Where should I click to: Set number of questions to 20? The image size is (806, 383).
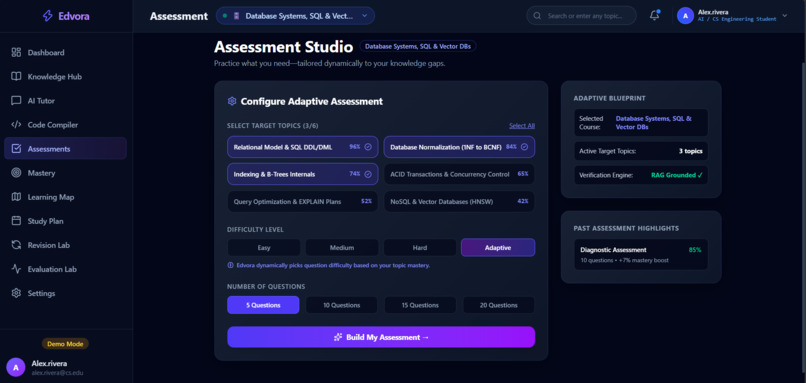pyautogui.click(x=499, y=305)
